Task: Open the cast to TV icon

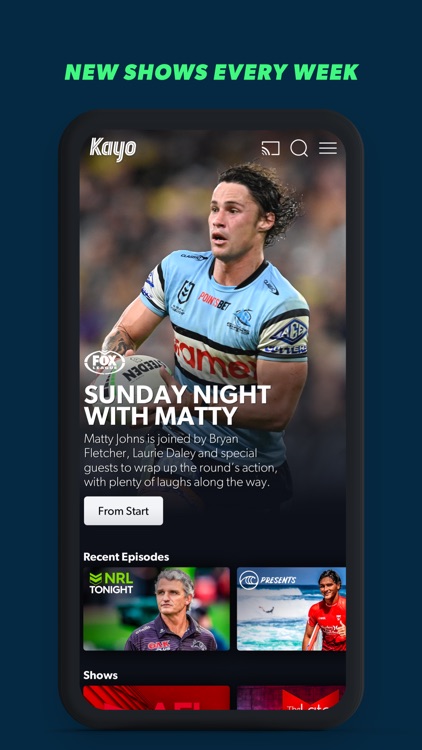Action: (x=270, y=148)
